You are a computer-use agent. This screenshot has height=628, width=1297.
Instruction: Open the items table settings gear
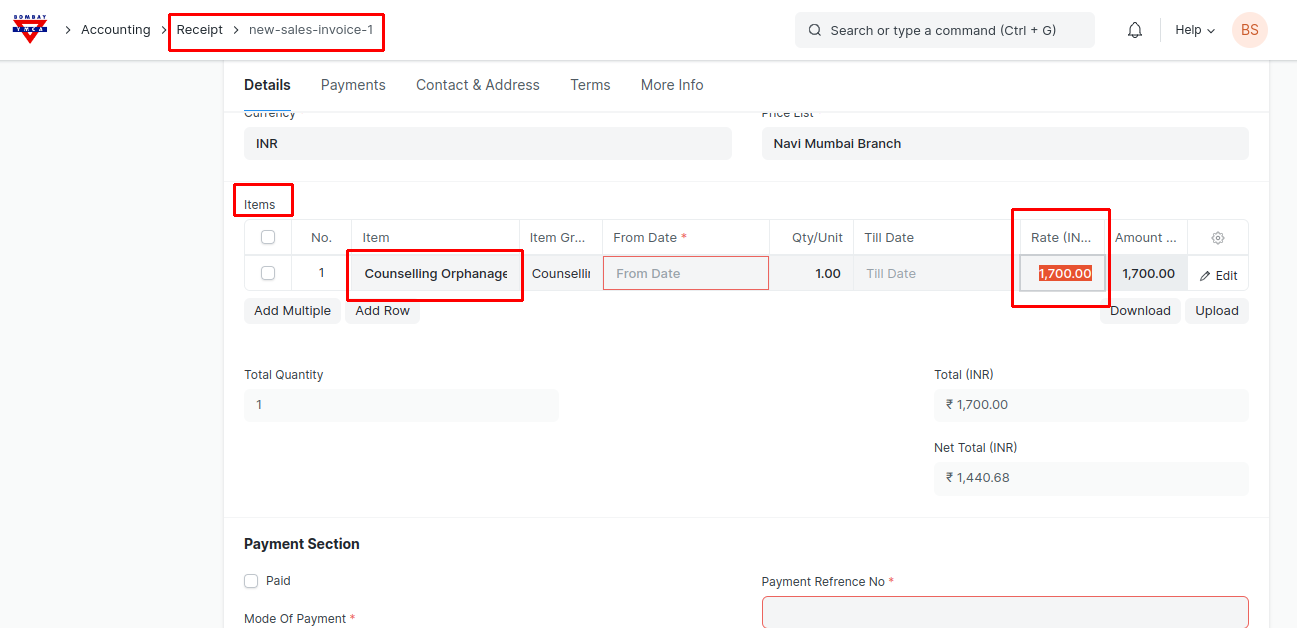pyautogui.click(x=1217, y=238)
